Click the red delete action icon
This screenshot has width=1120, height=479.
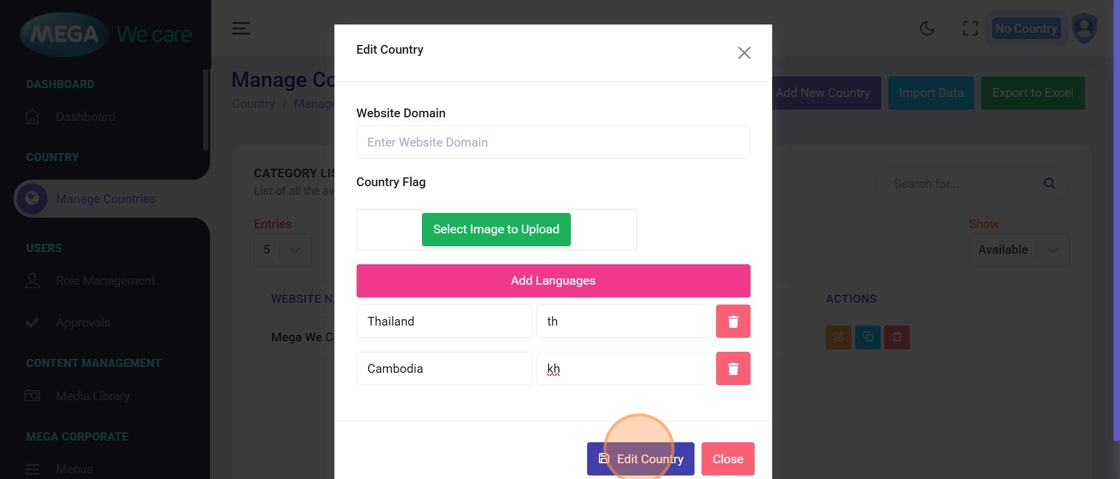coord(897,337)
